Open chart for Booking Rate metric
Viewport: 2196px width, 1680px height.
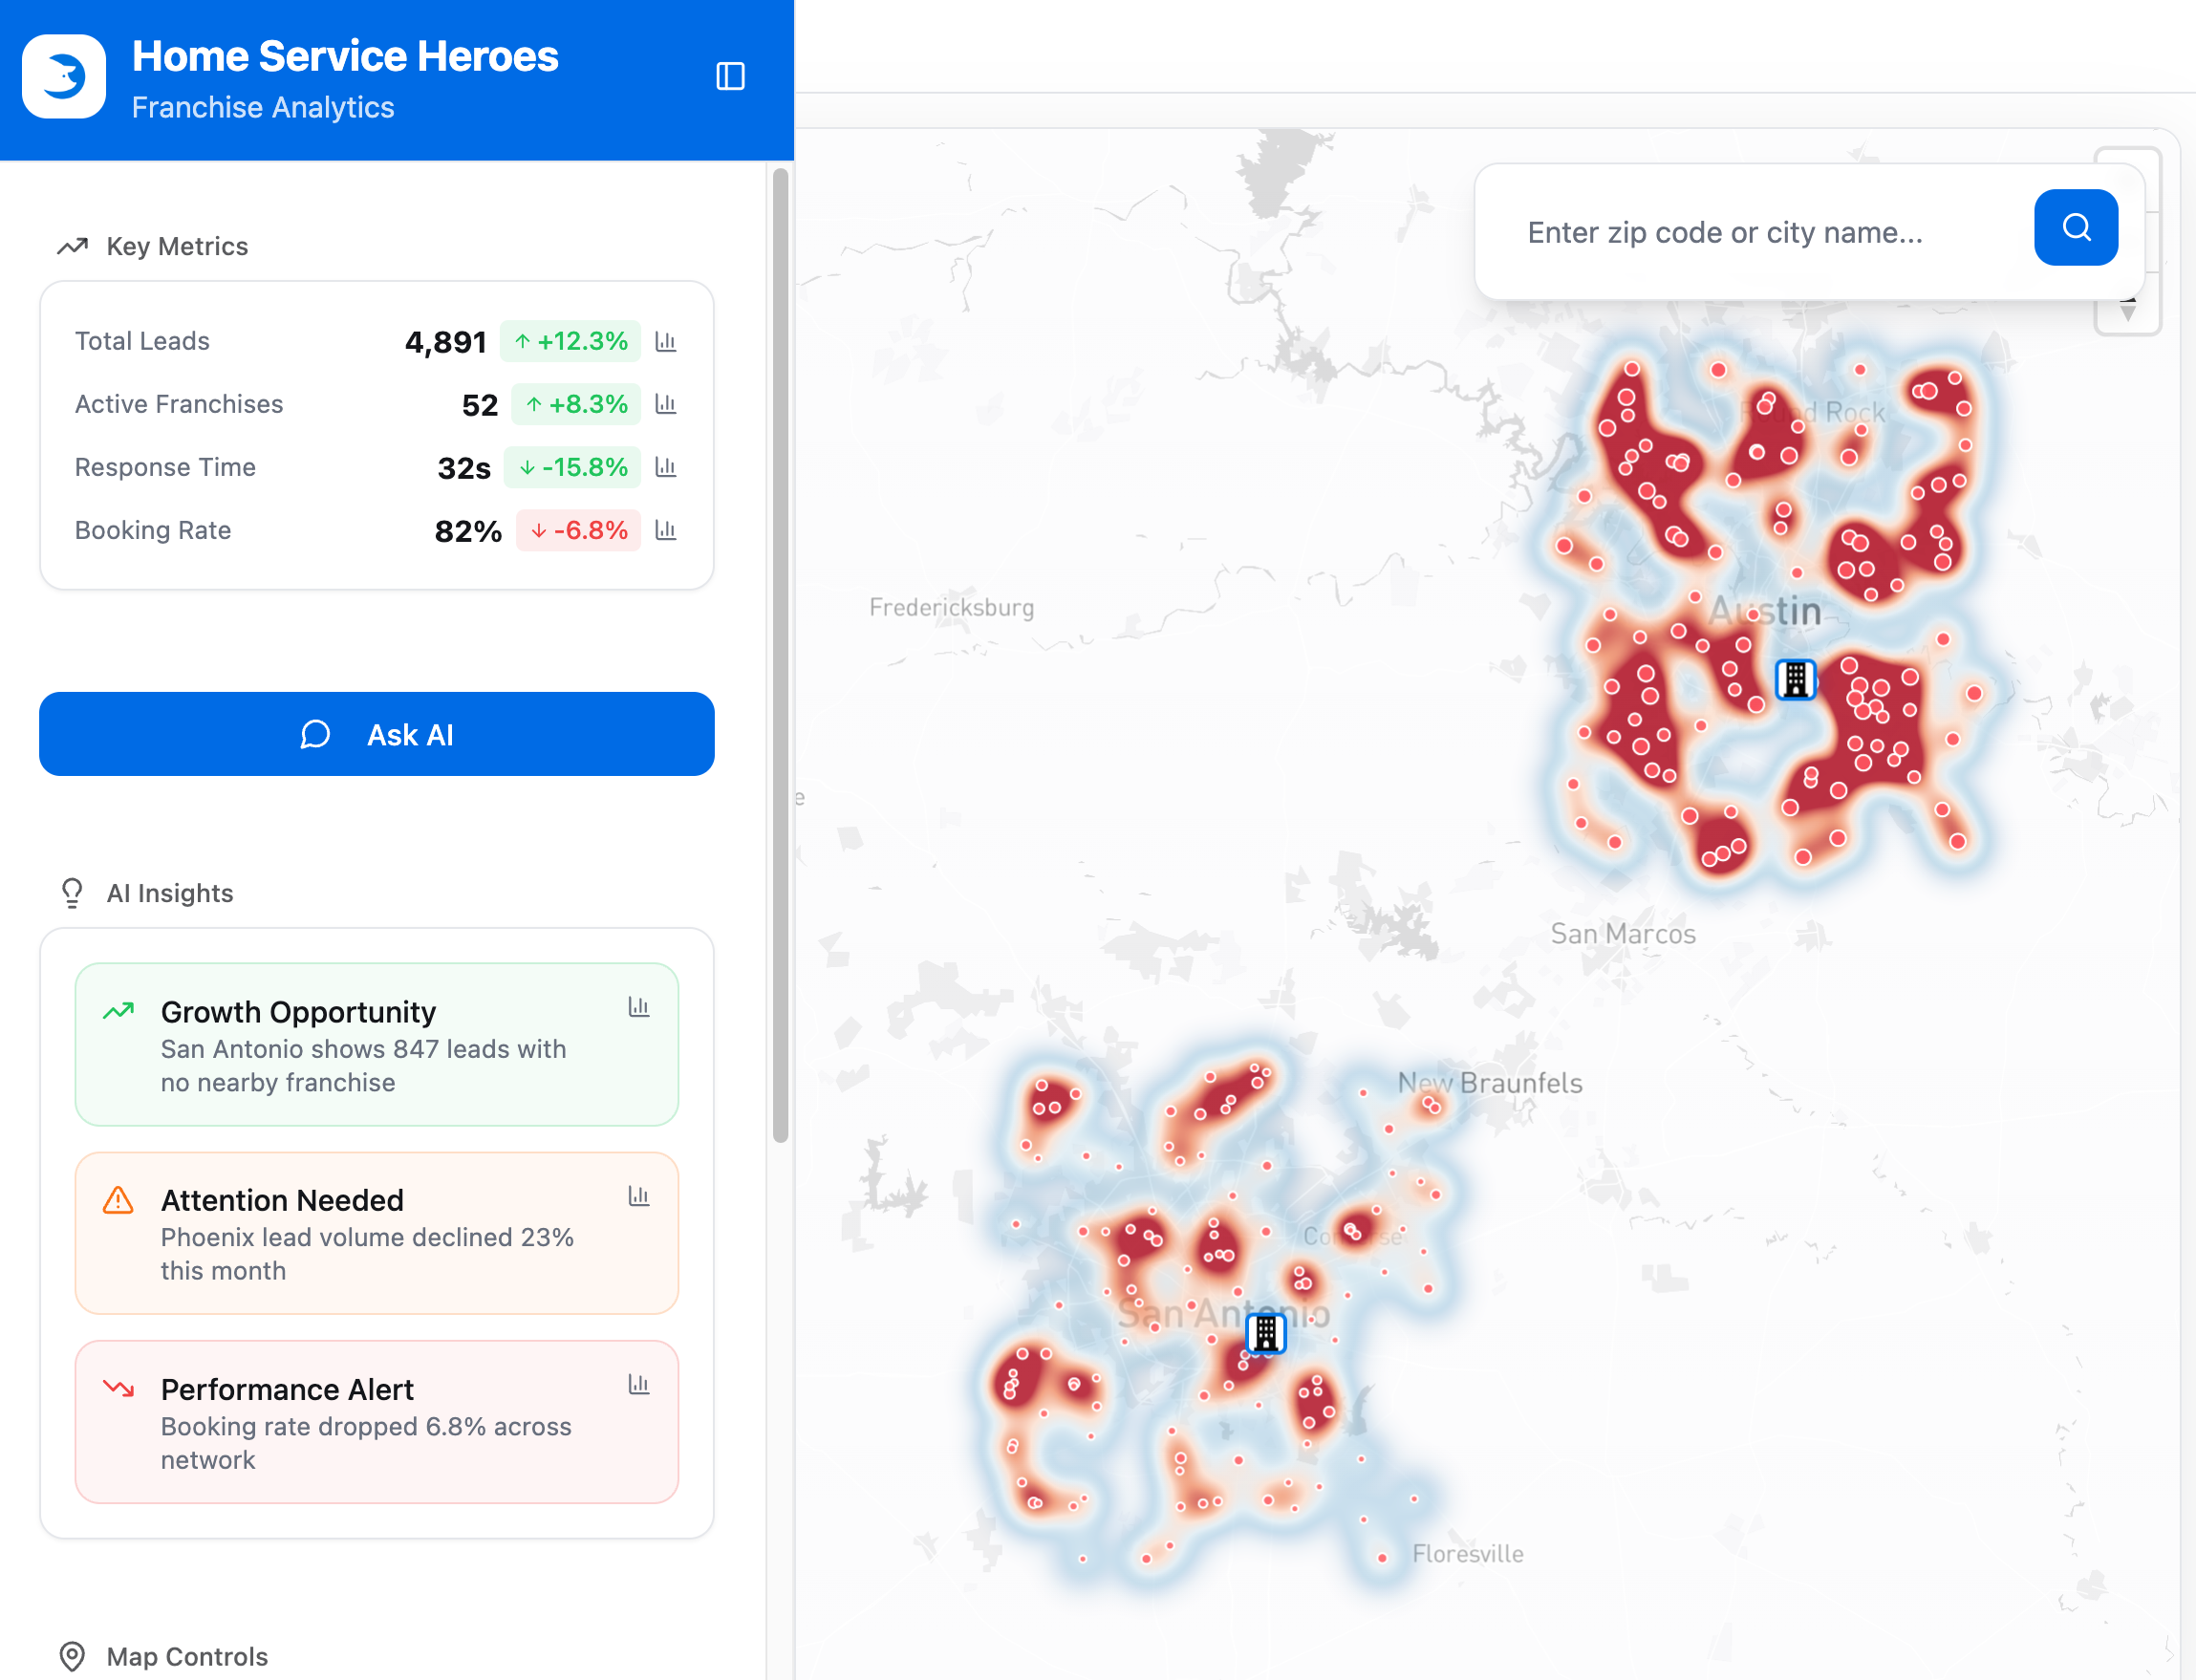click(x=666, y=530)
